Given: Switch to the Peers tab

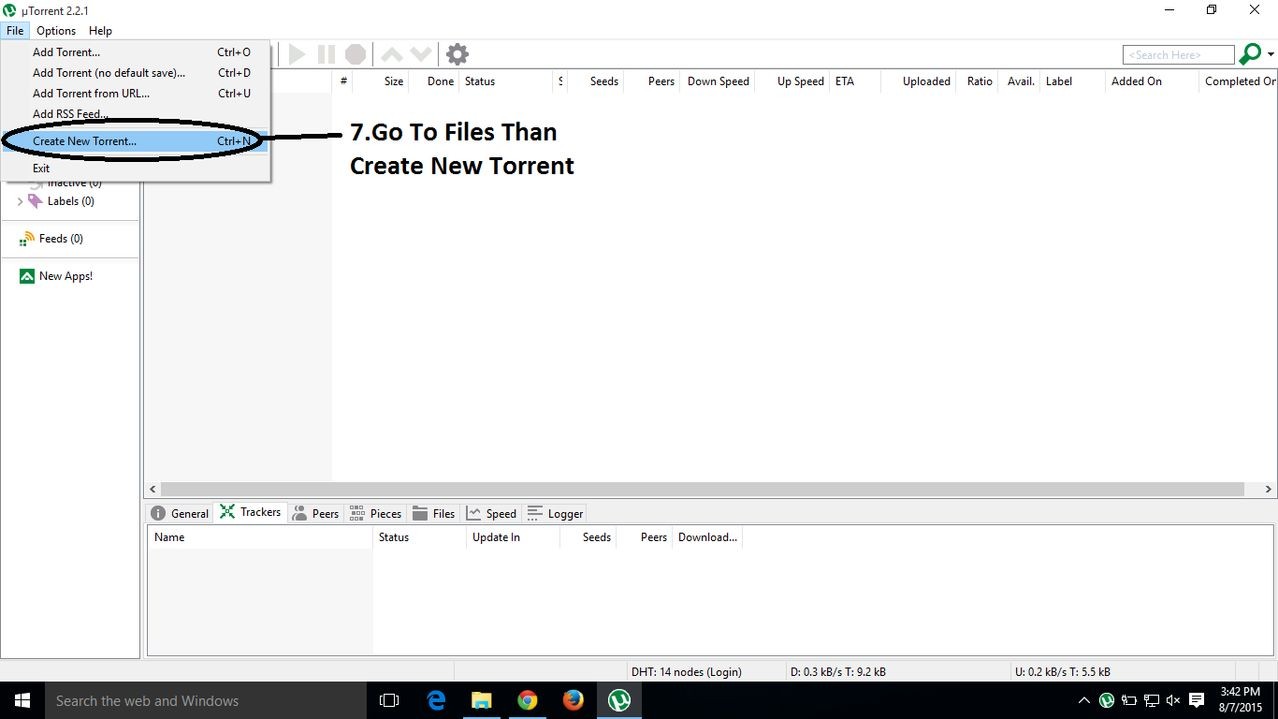Looking at the screenshot, I should click(315, 513).
